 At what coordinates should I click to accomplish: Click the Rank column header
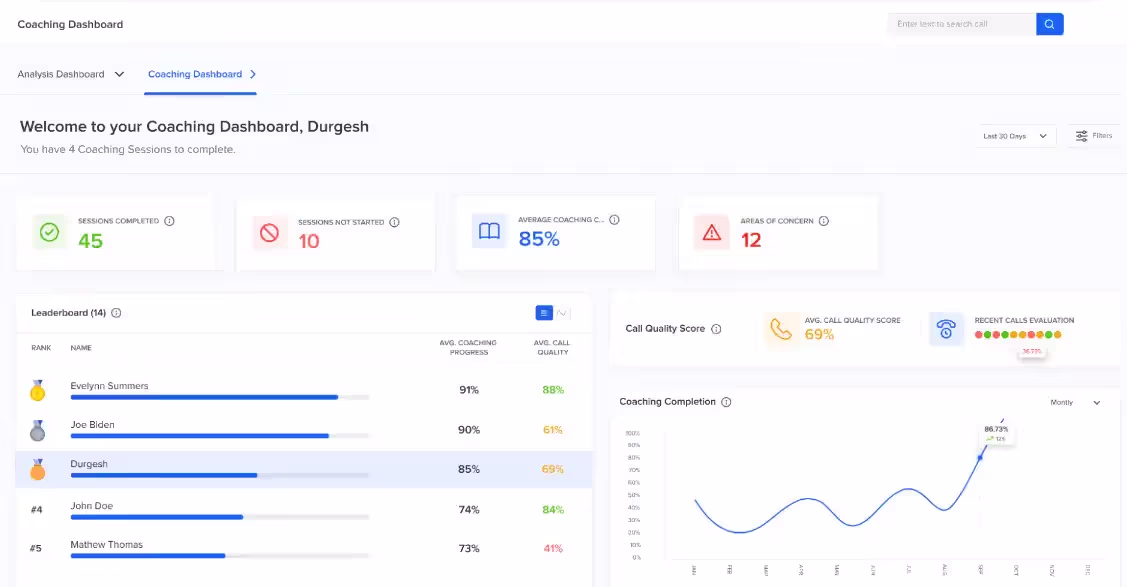click(x=41, y=348)
